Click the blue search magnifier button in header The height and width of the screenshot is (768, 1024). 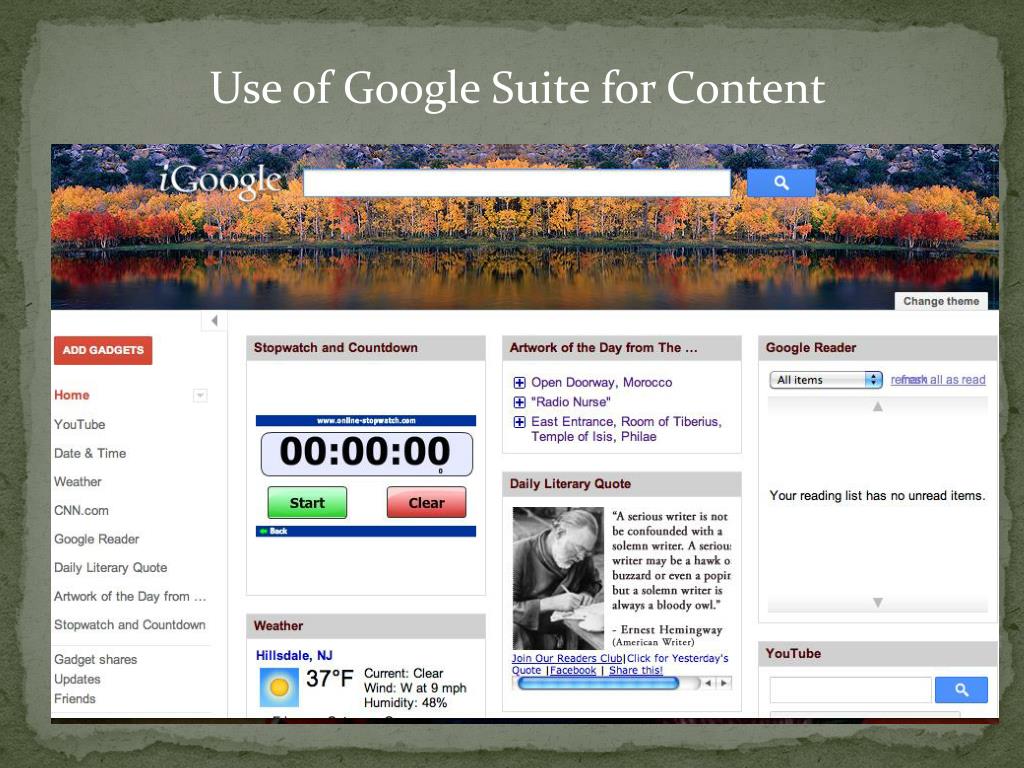pyautogui.click(x=781, y=183)
